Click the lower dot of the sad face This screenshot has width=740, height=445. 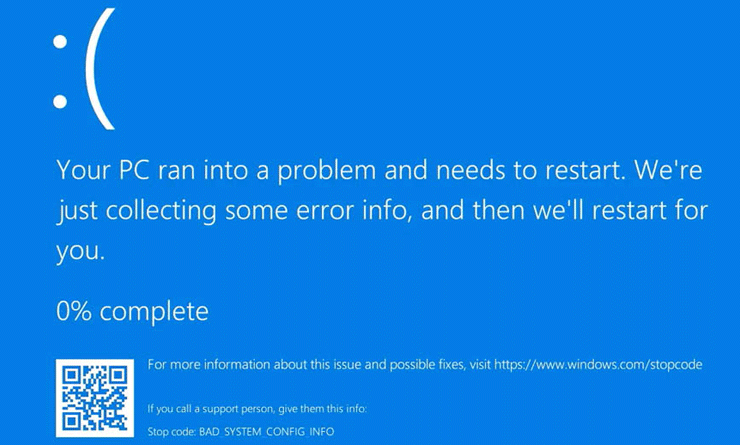[60, 101]
